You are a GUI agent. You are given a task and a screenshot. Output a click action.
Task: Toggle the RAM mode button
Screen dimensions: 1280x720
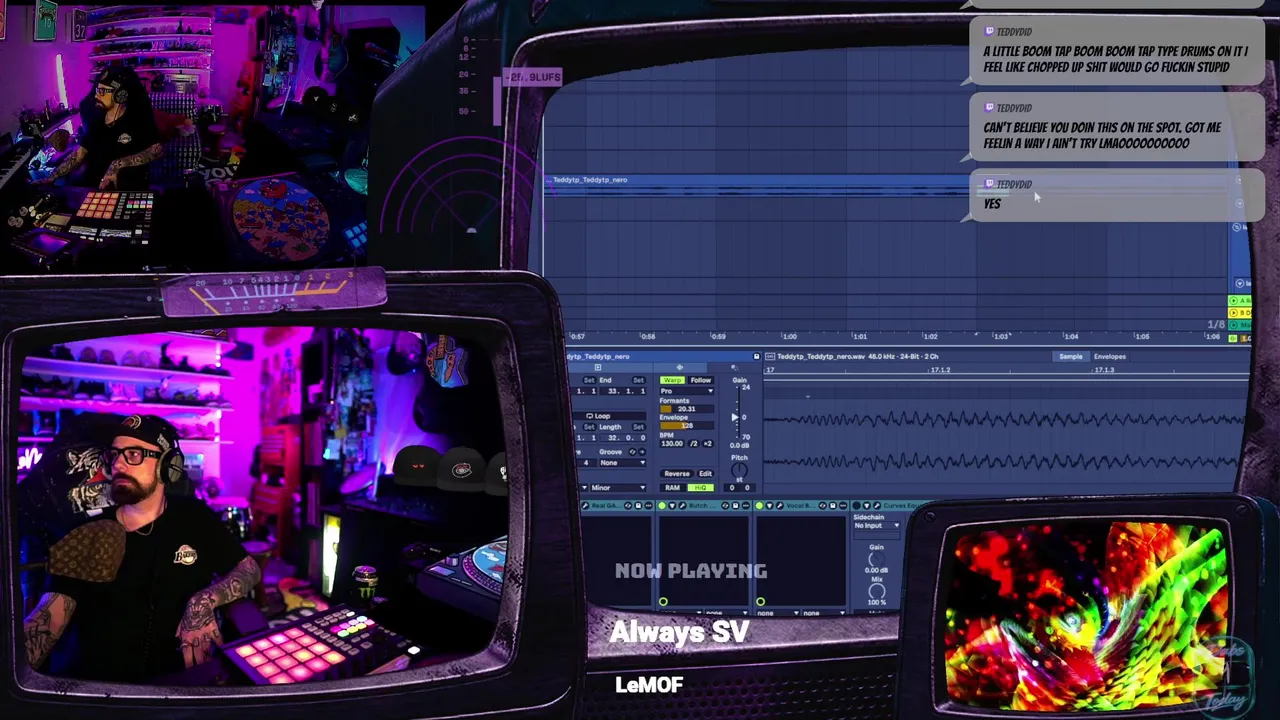pyautogui.click(x=672, y=488)
